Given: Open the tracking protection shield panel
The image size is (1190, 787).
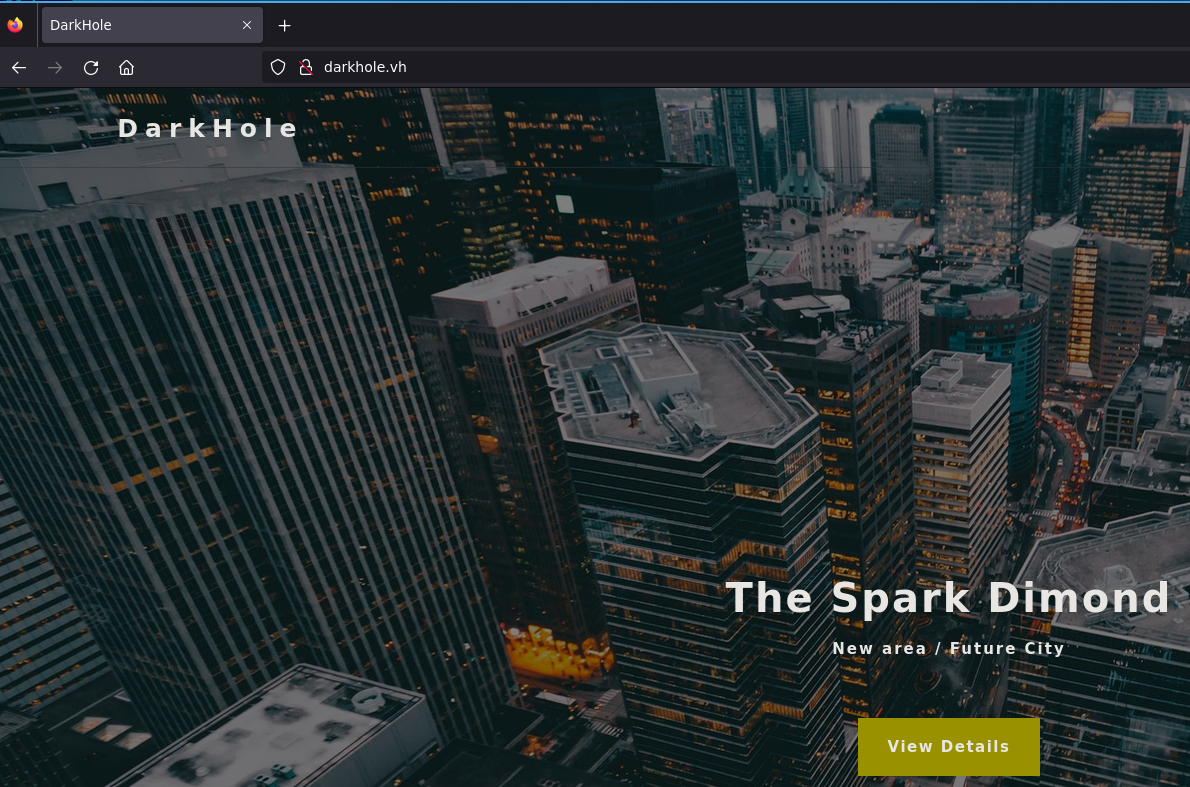Looking at the screenshot, I should (279, 67).
